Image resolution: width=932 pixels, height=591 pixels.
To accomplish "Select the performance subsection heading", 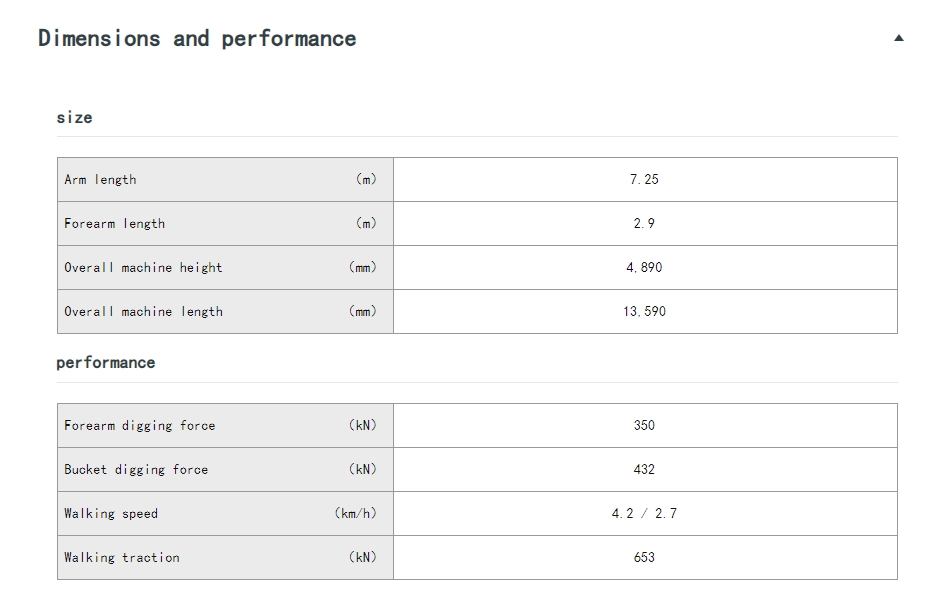I will [x=106, y=363].
